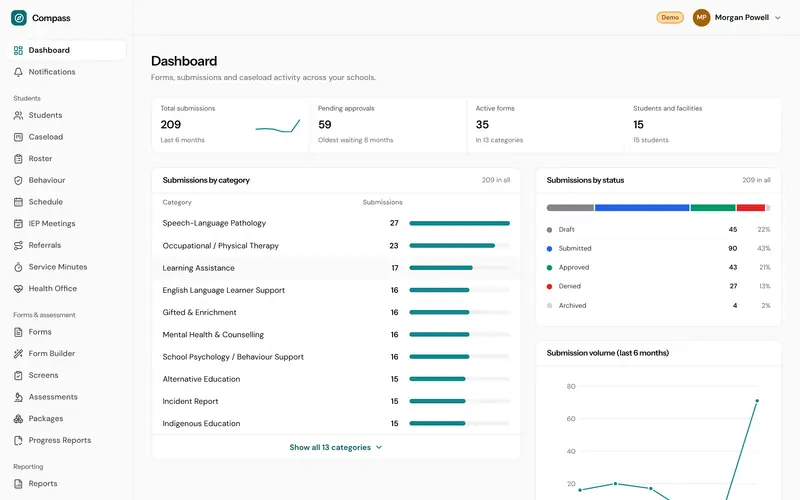
Task: Select the Alternative Education row
Action: pos(336,380)
